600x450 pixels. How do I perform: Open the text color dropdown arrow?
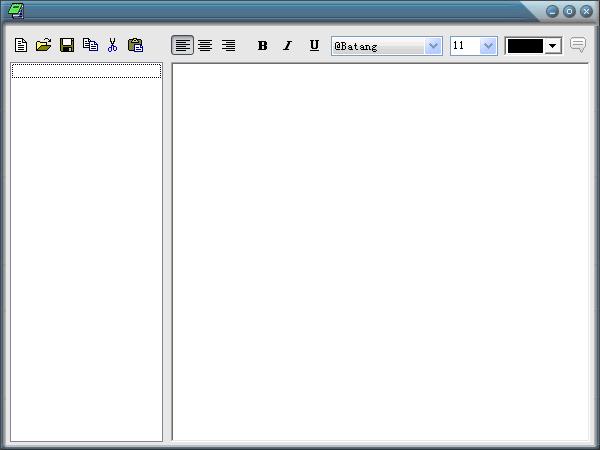point(553,46)
